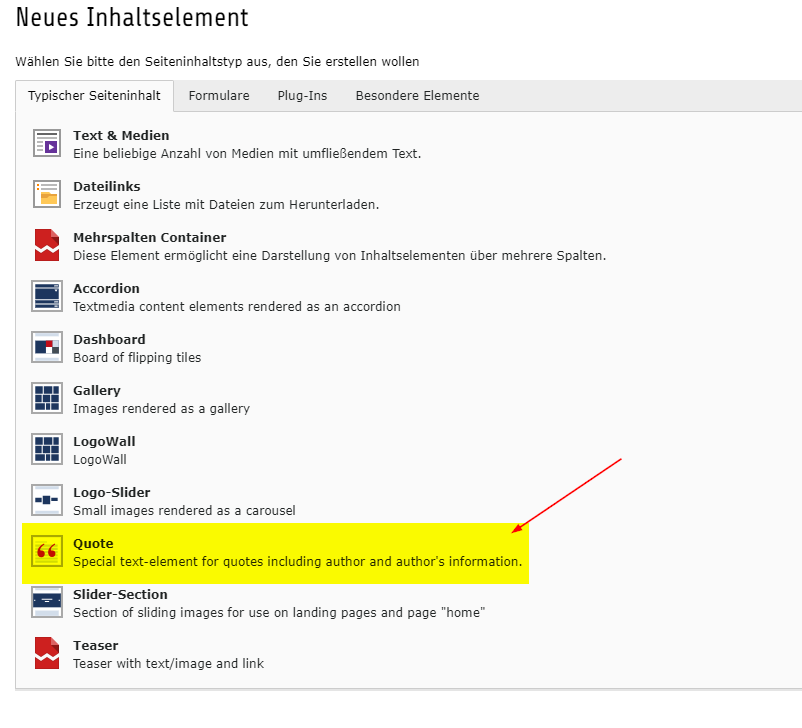Image resolution: width=802 pixels, height=728 pixels.
Task: Choose the Accordion title link
Action: click(x=106, y=289)
